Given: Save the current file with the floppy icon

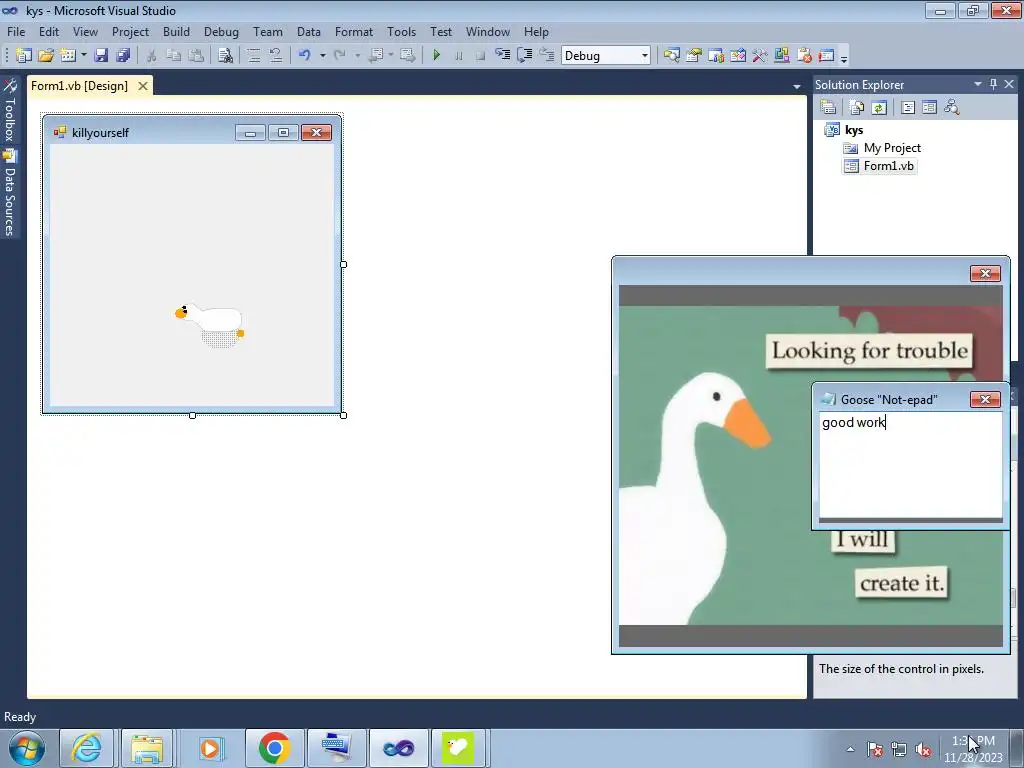Looking at the screenshot, I should click(x=101, y=56).
